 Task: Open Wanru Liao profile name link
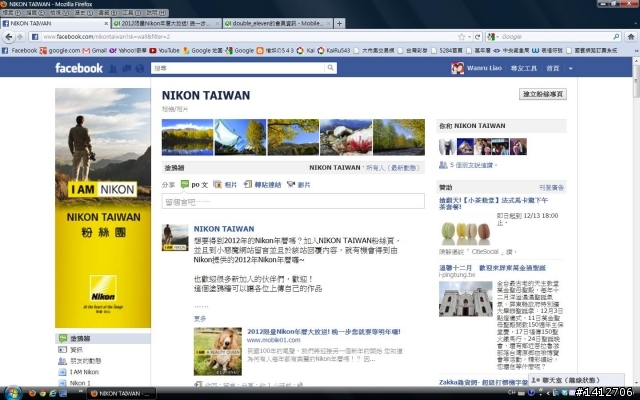(484, 68)
